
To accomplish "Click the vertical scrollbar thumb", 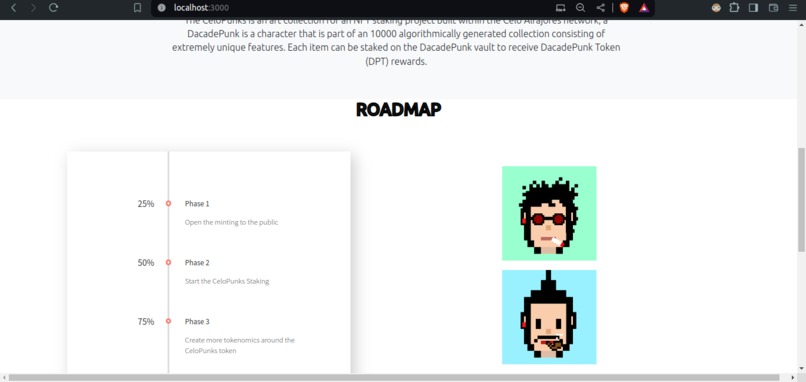I will (801, 199).
